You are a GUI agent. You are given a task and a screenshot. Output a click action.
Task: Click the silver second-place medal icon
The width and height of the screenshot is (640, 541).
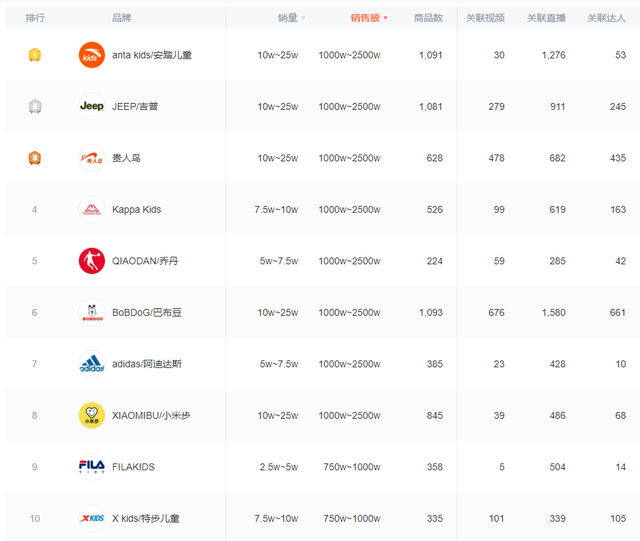35,107
